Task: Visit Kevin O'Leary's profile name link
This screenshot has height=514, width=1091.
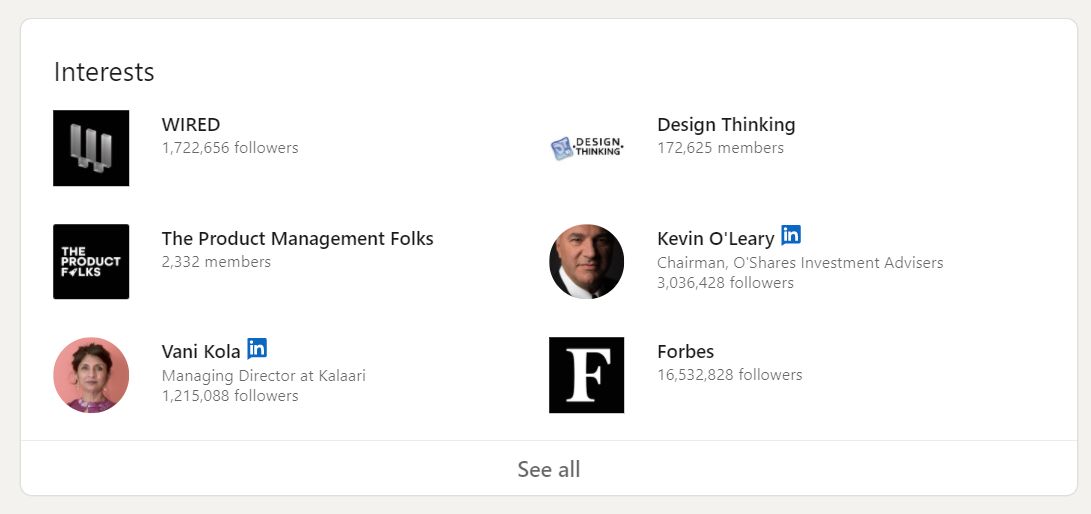Action: click(x=715, y=239)
